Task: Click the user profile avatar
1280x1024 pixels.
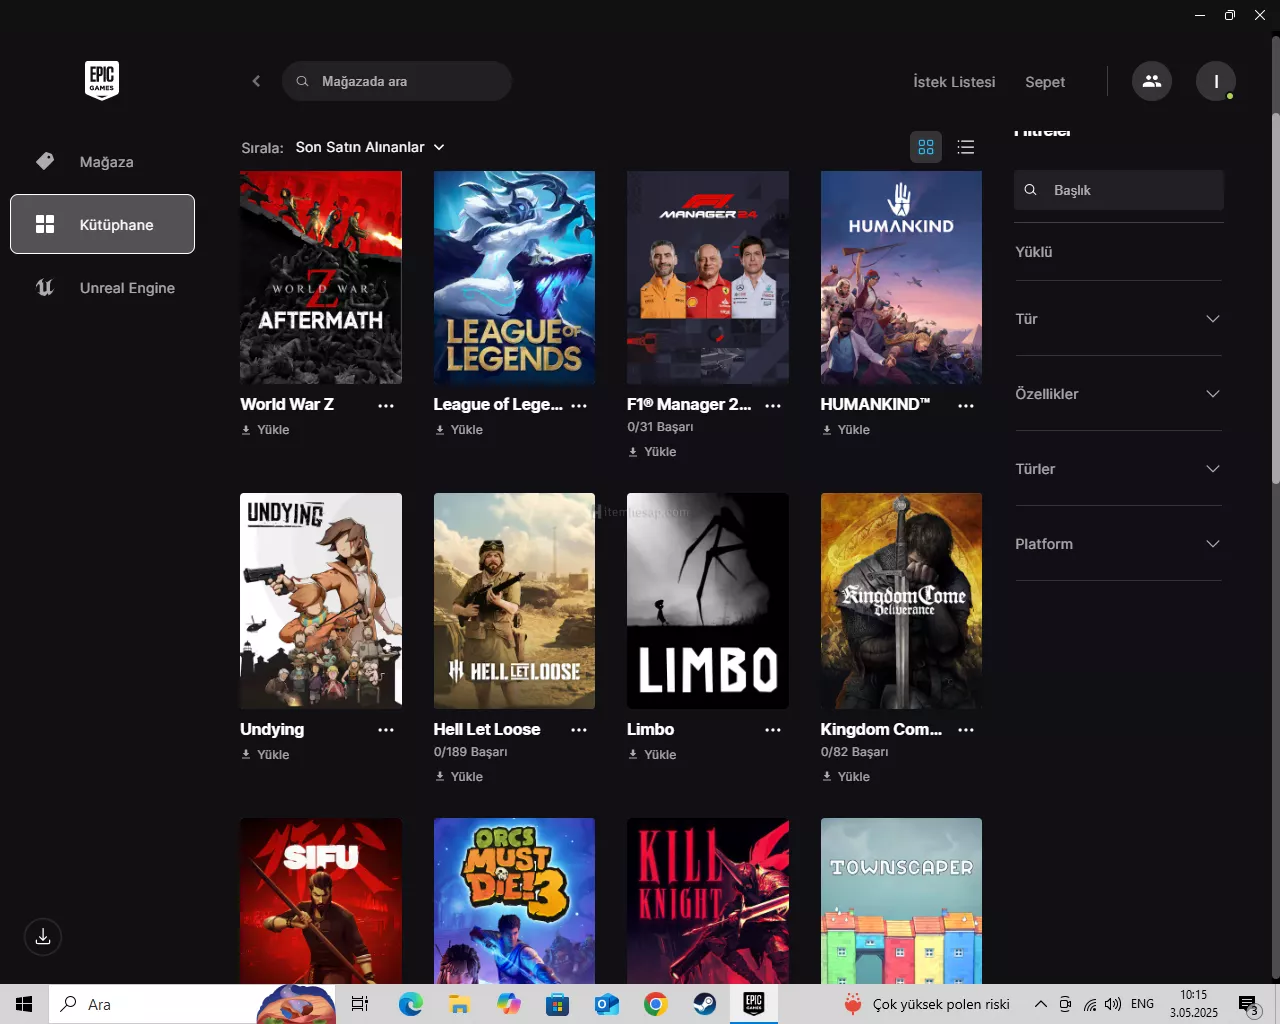Action: pyautogui.click(x=1215, y=81)
